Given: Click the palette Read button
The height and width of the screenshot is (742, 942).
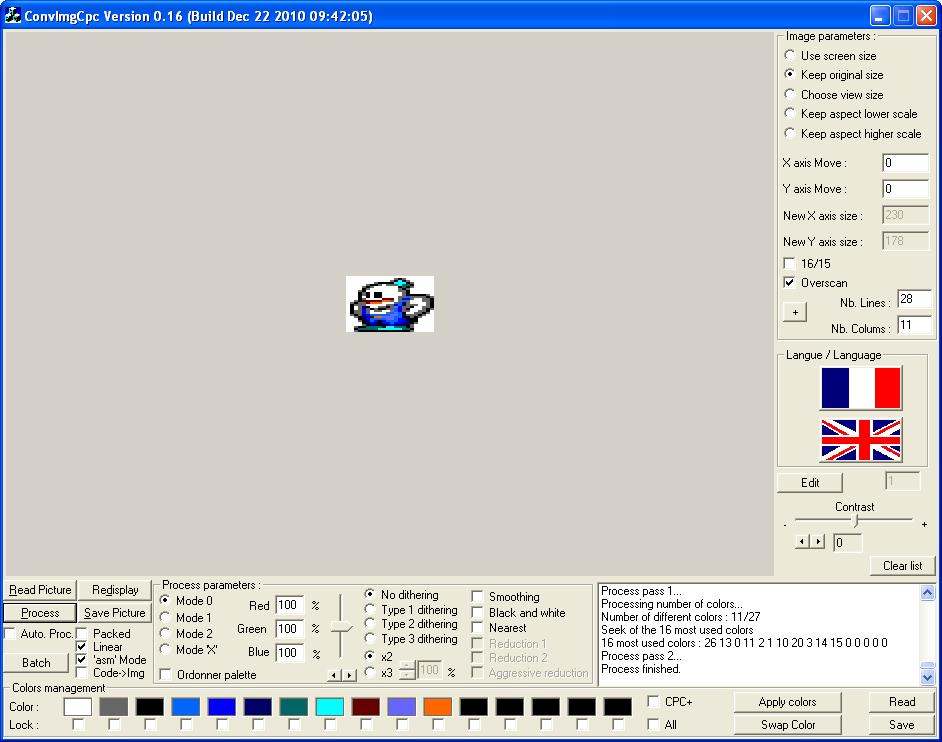Looking at the screenshot, I should pos(902,702).
